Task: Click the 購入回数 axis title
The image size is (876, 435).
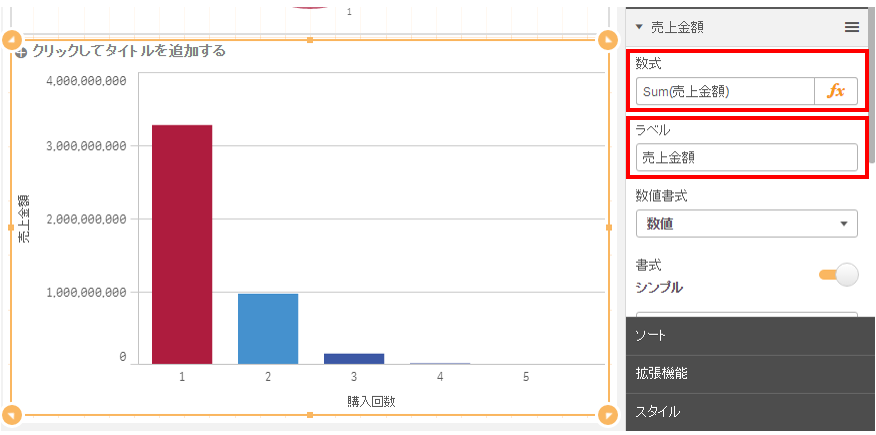Action: 371,401
